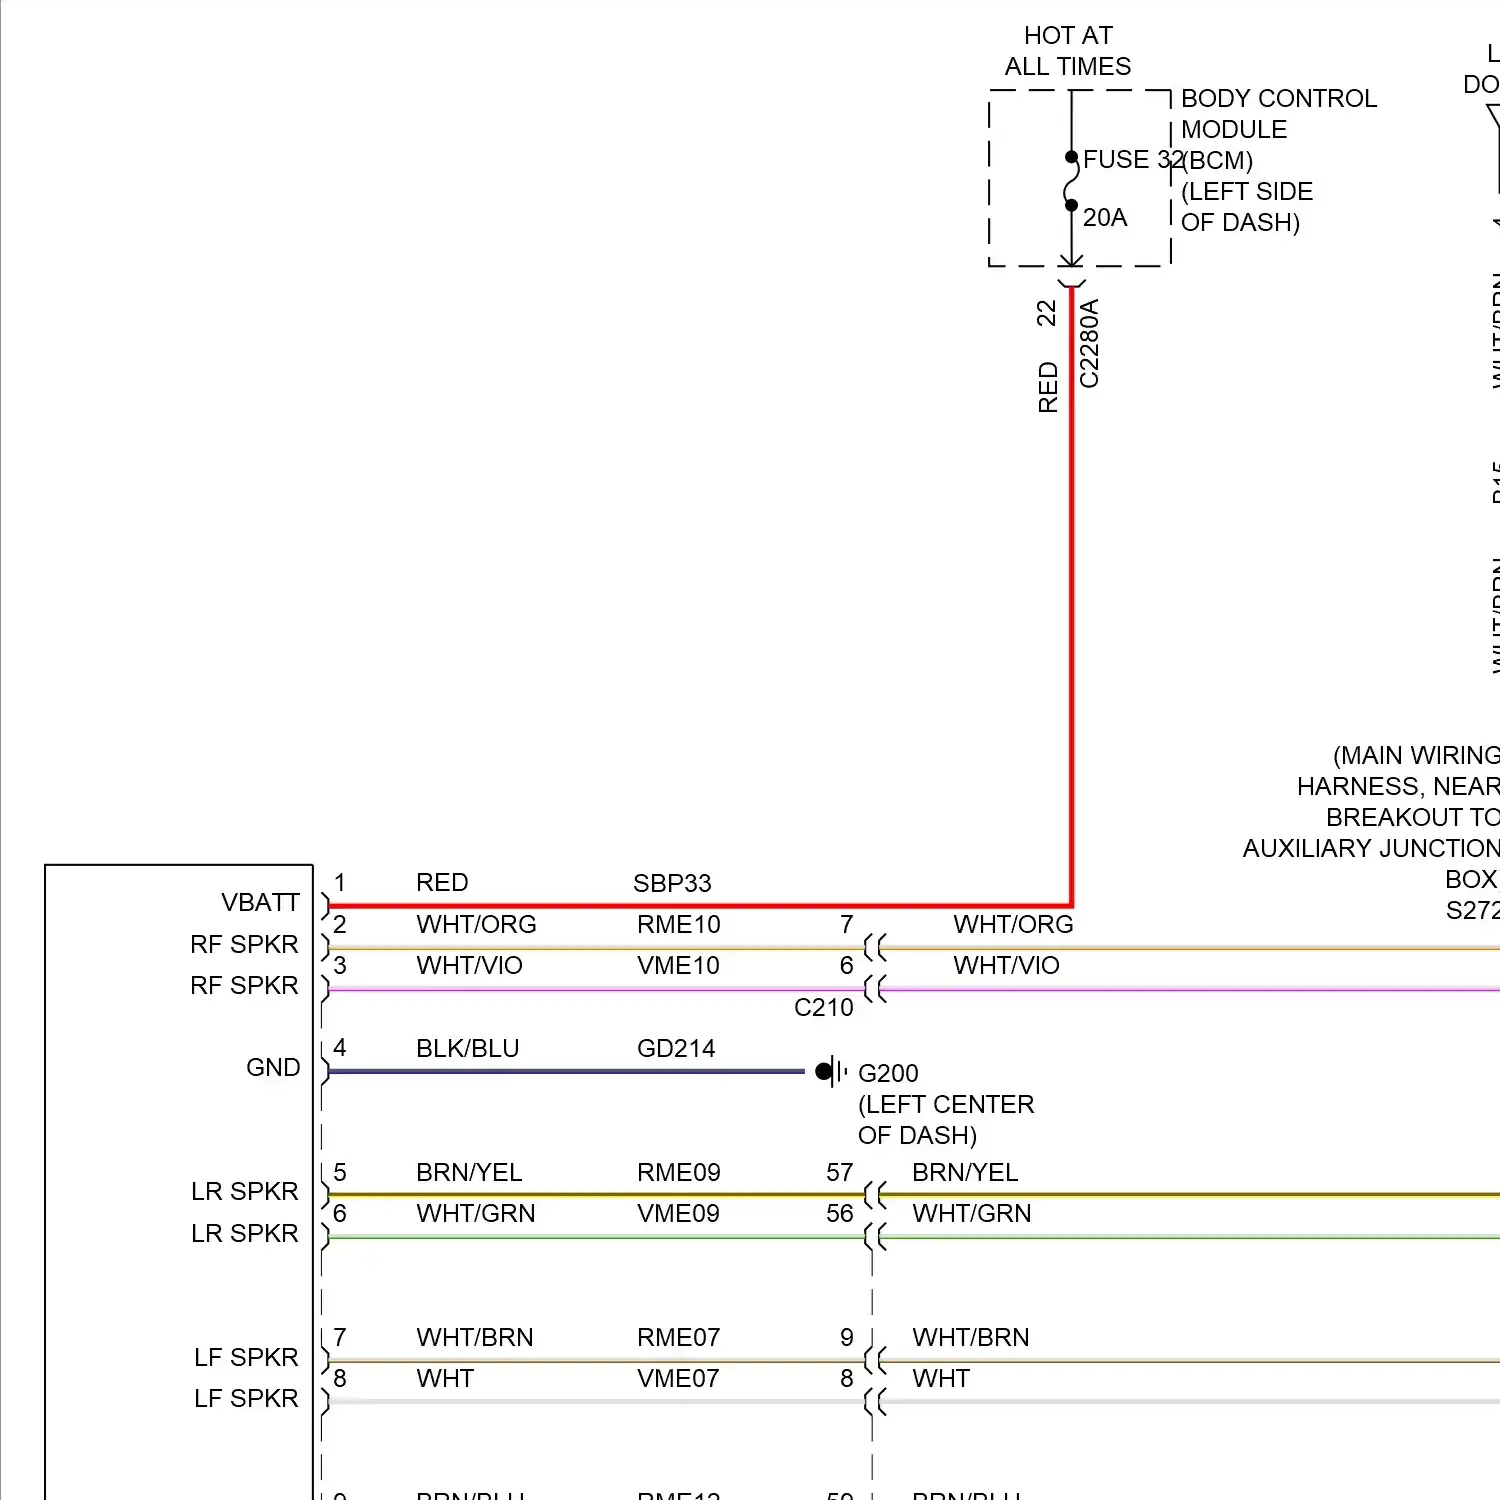Click the LR SPKR label at WHT/GRN wire
Screen dimensions: 1500x1500
[x=245, y=1234]
